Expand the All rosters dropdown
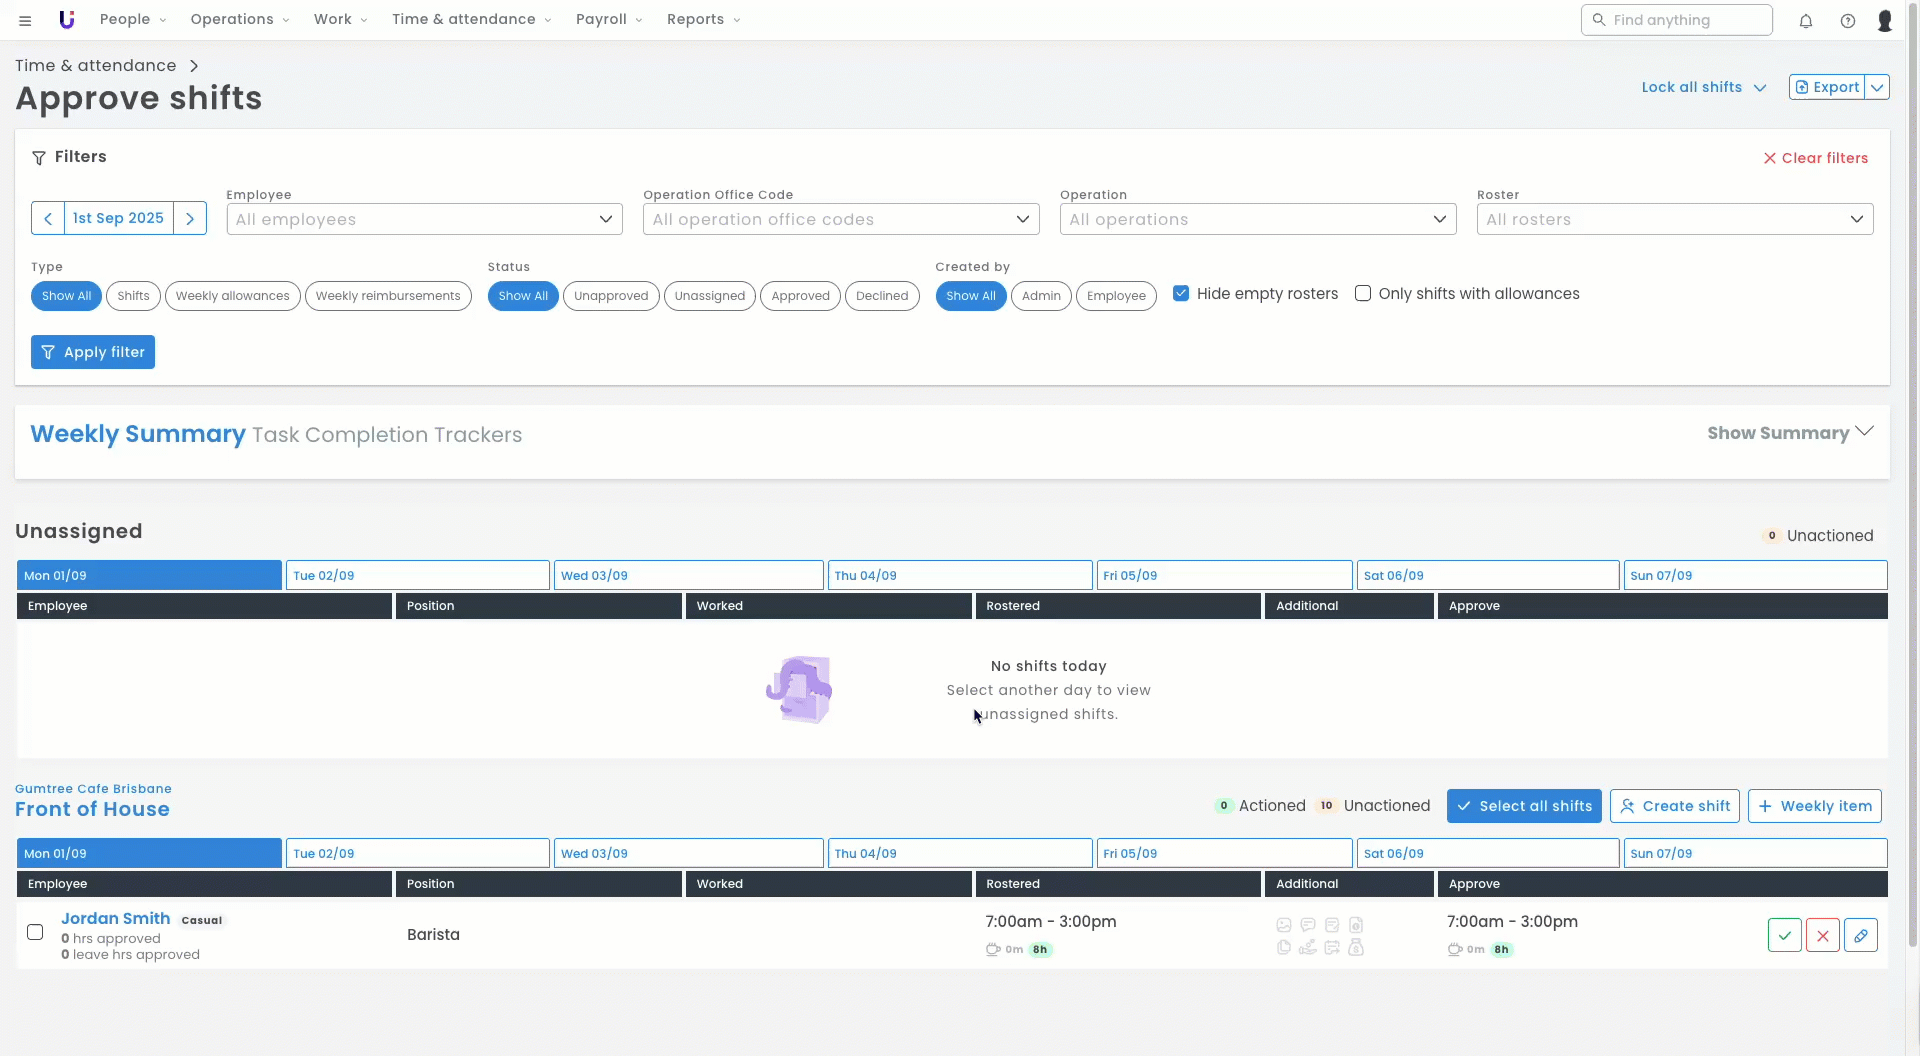 [1674, 219]
